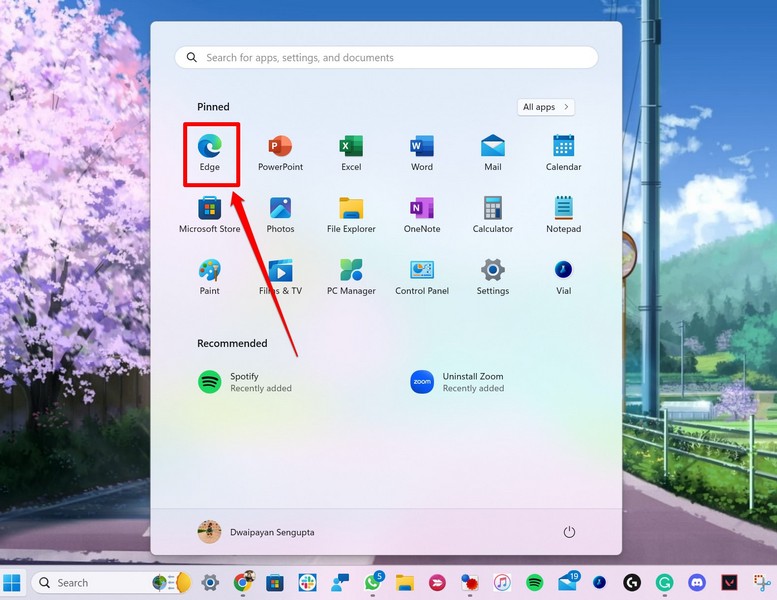The width and height of the screenshot is (777, 600).
Task: Click the power button in Start menu
Action: (x=569, y=532)
